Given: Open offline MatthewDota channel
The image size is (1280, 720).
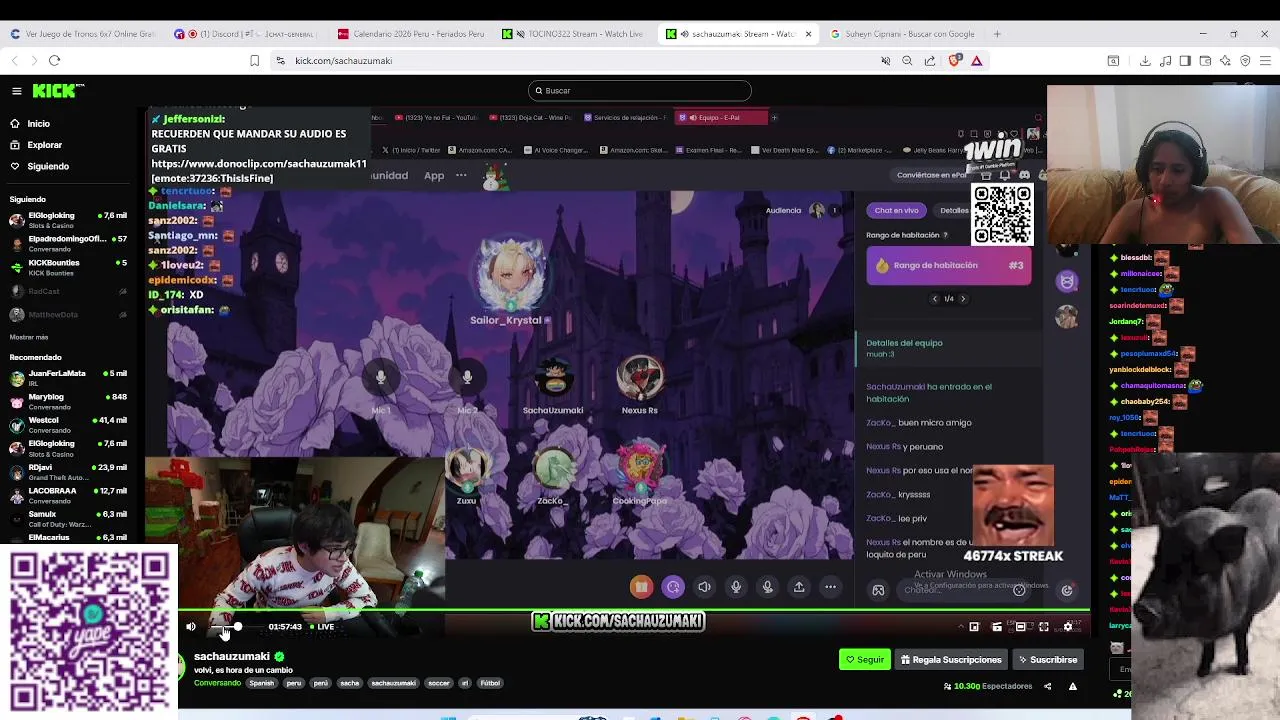Looking at the screenshot, I should click(x=68, y=314).
